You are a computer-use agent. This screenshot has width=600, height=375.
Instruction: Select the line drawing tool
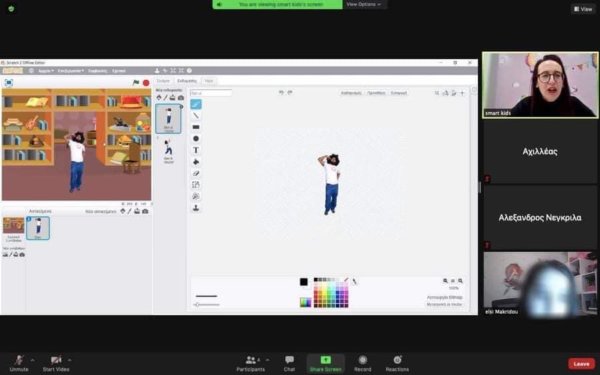[196, 116]
